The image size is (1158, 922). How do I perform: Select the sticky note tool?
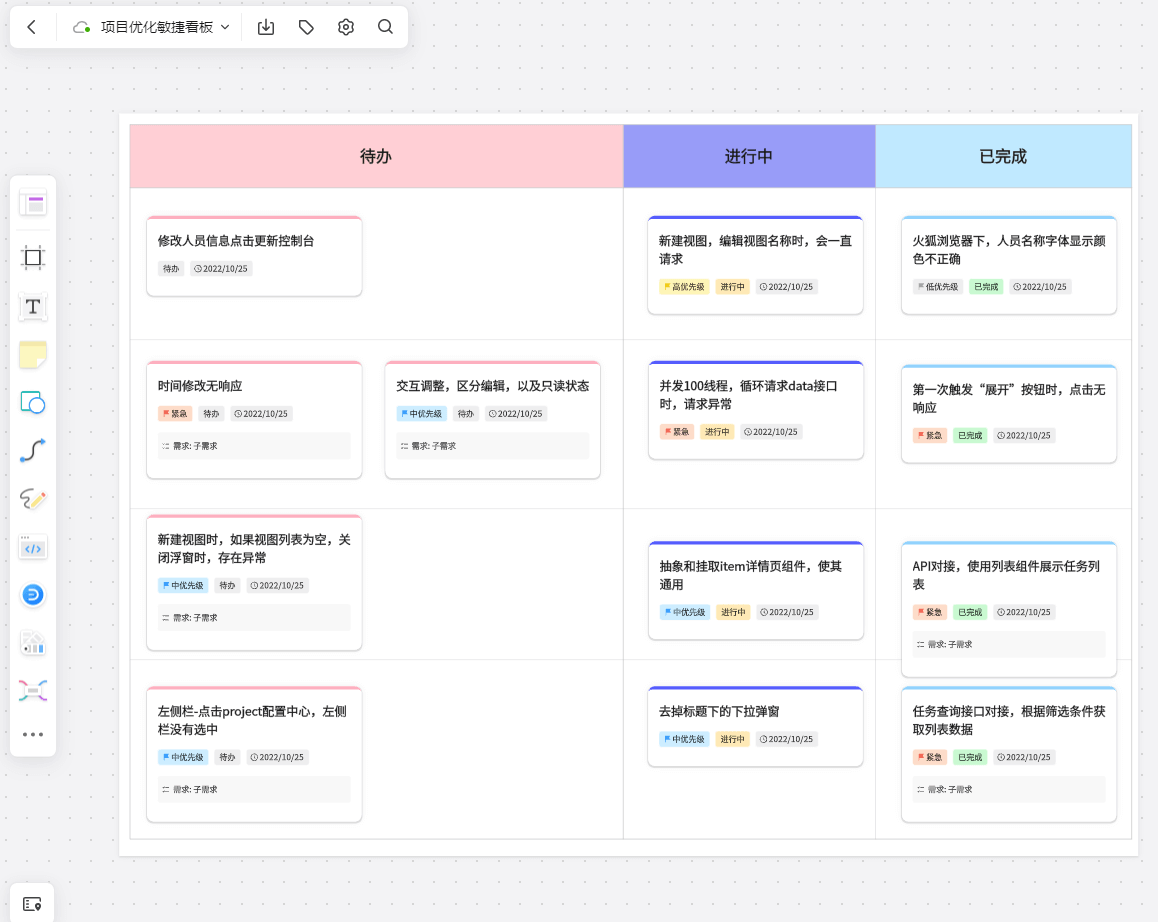33,355
